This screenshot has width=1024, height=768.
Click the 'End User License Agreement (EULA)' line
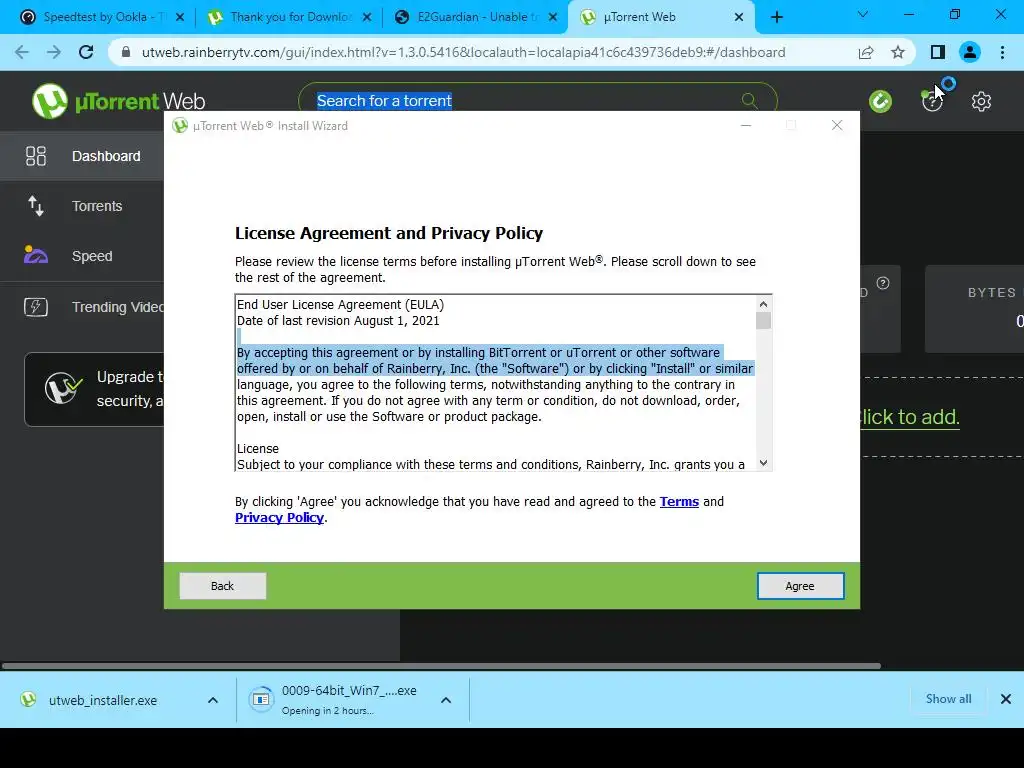[x=340, y=304]
